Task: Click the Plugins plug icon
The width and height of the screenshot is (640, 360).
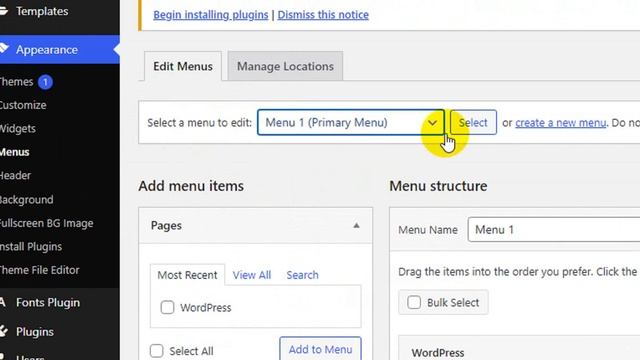Action: tap(4, 331)
